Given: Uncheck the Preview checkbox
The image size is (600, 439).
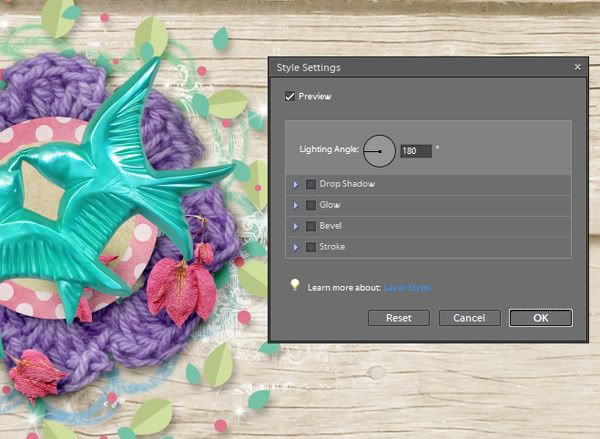Looking at the screenshot, I should click(x=290, y=96).
